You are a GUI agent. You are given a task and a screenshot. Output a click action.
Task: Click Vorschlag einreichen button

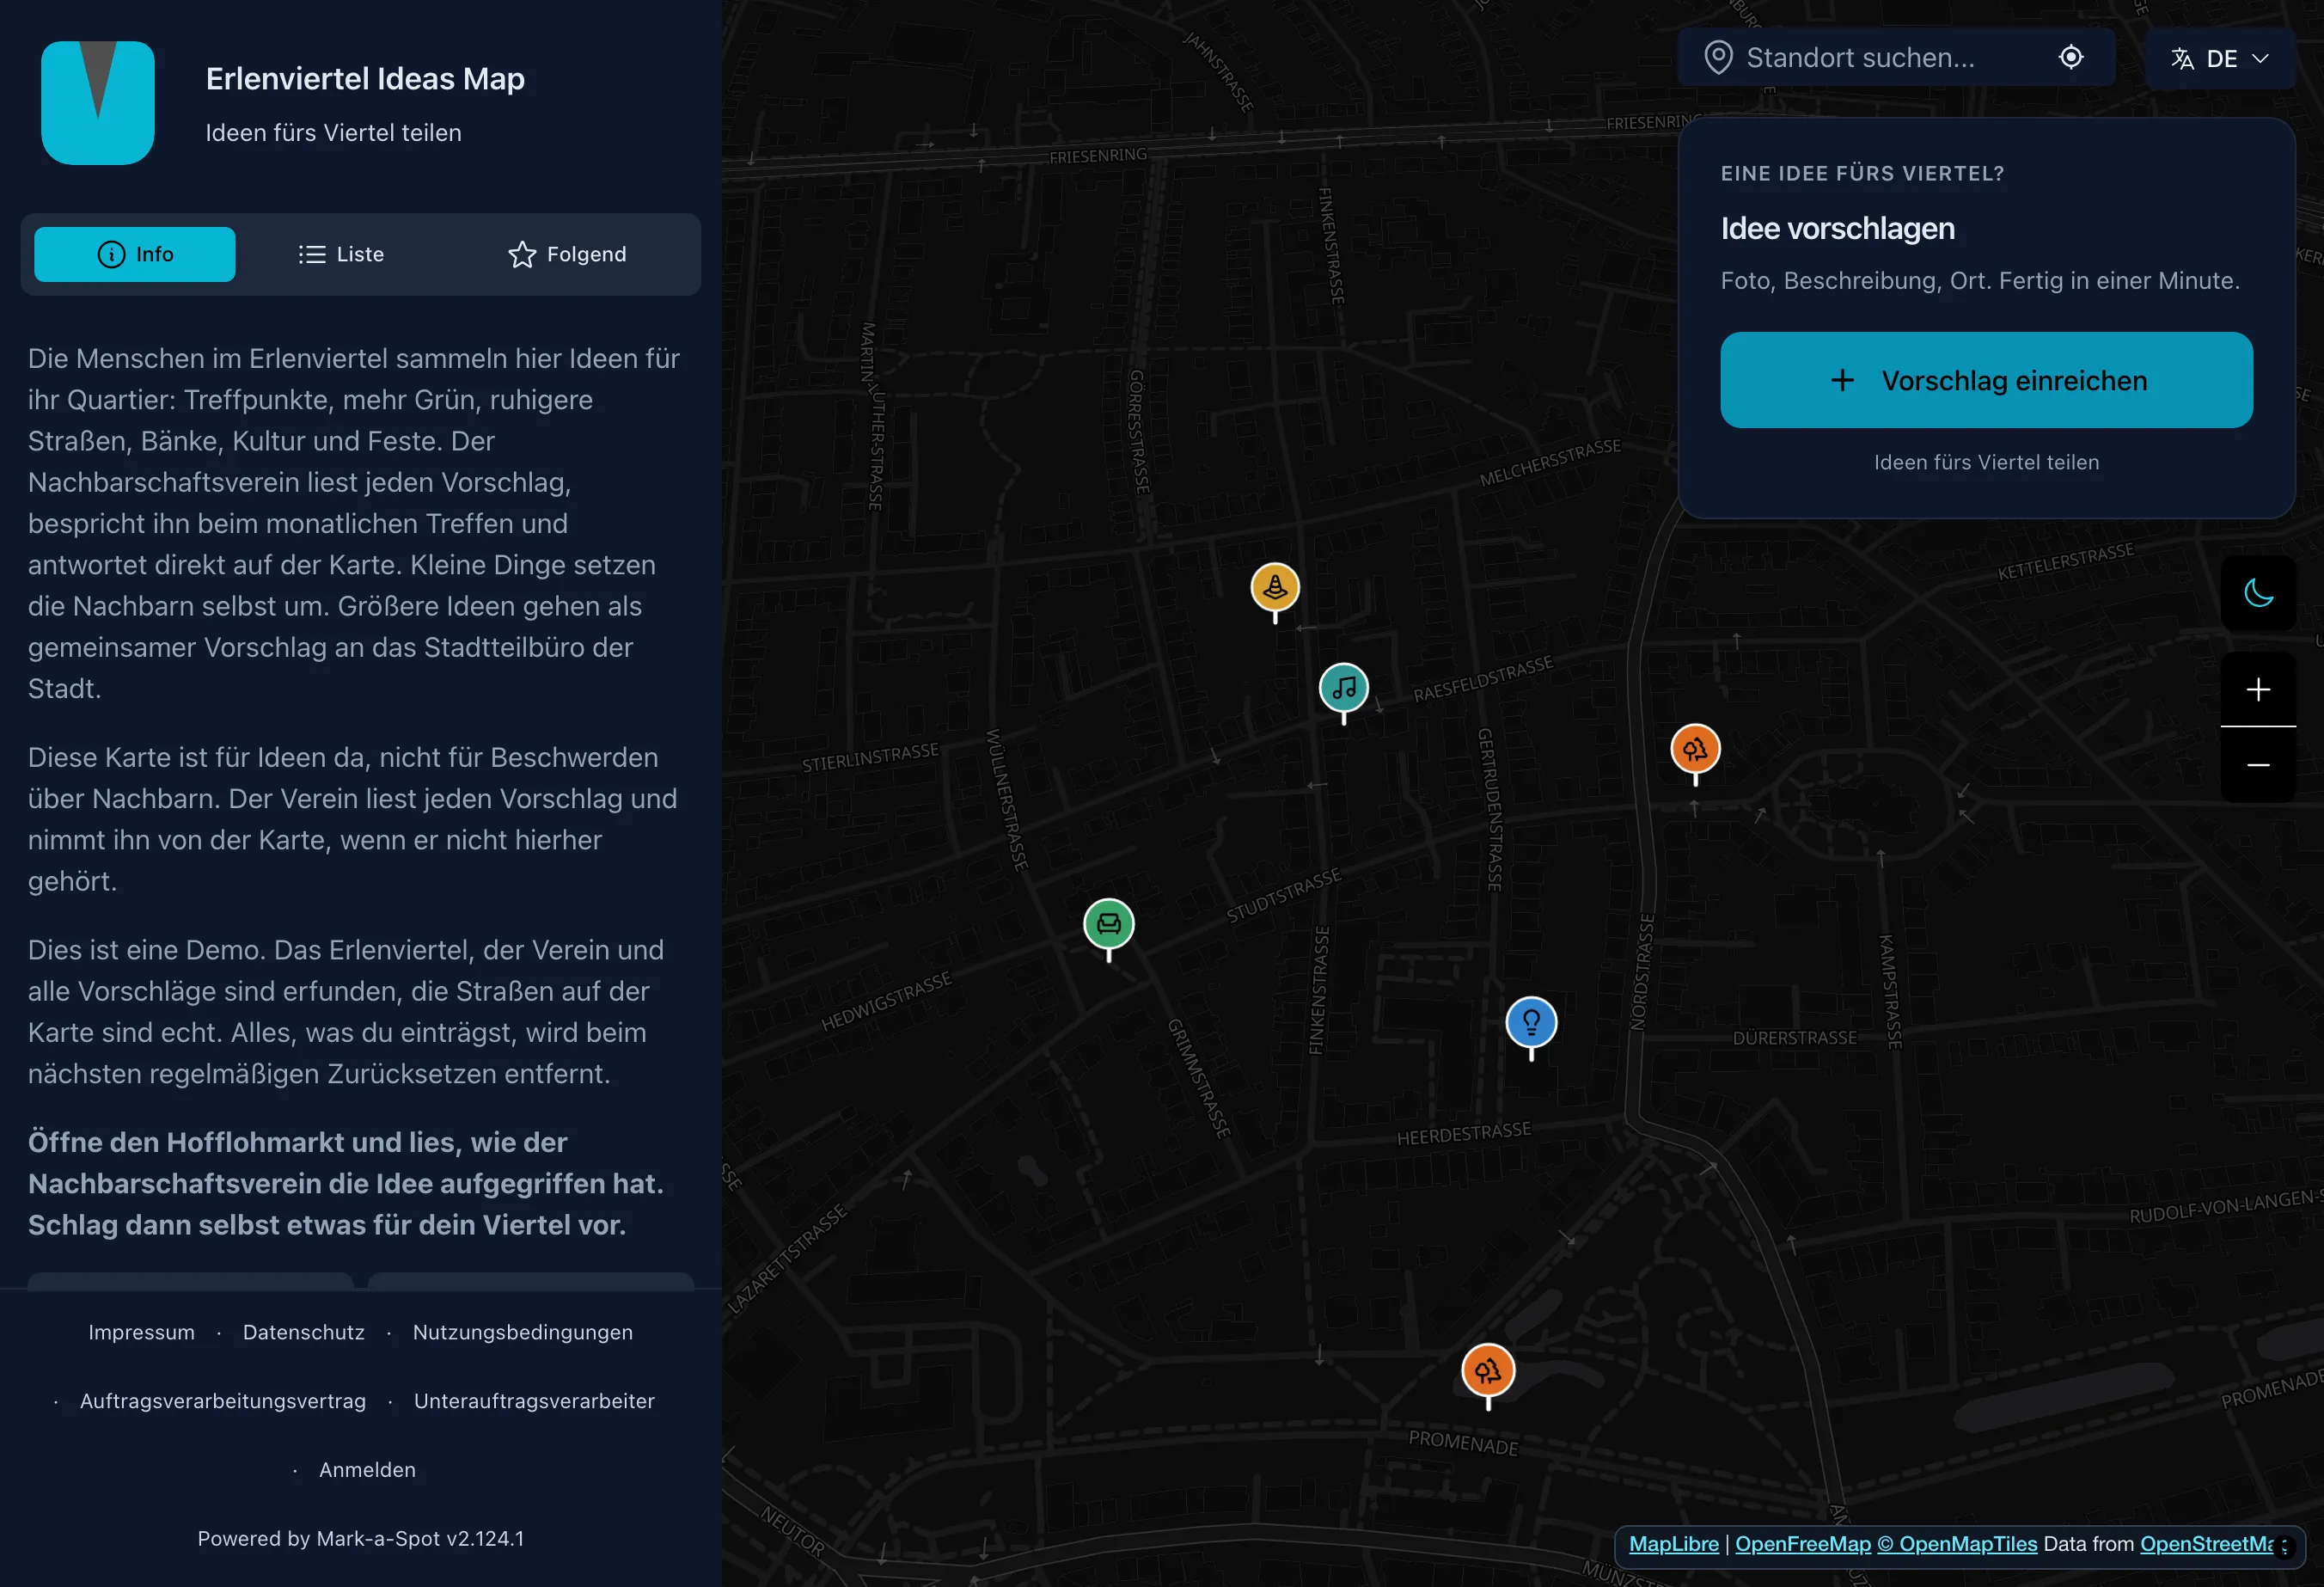pos(1986,380)
